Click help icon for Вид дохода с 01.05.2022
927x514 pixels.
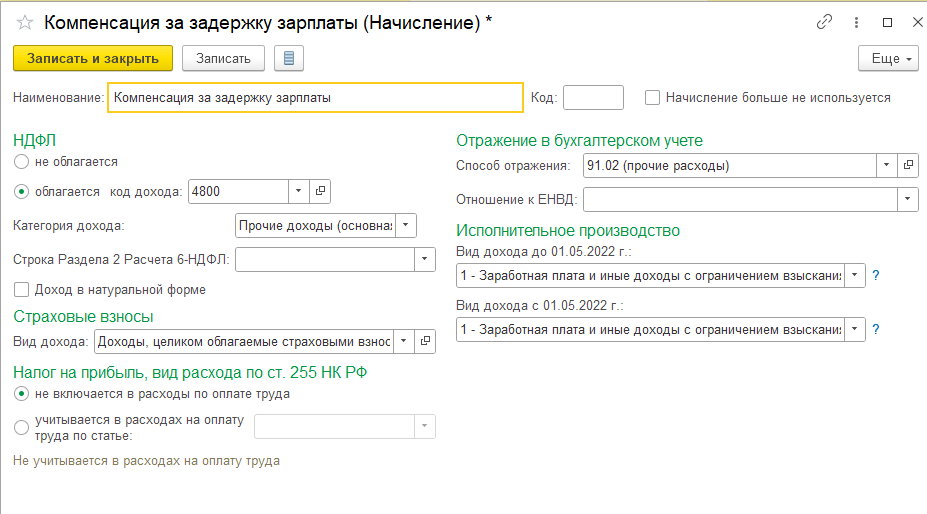tap(876, 328)
